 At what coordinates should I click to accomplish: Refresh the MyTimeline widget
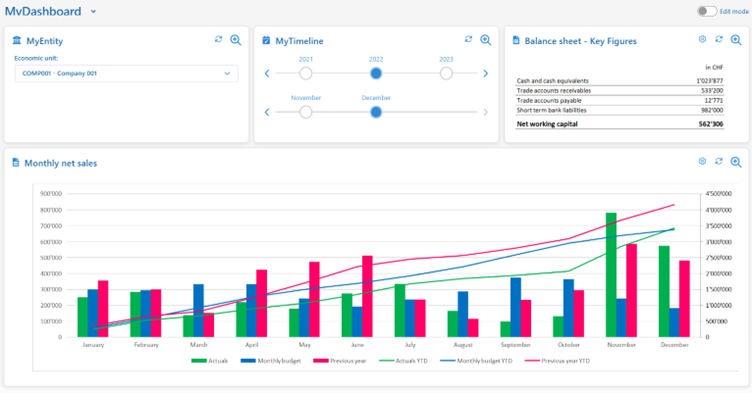(469, 39)
